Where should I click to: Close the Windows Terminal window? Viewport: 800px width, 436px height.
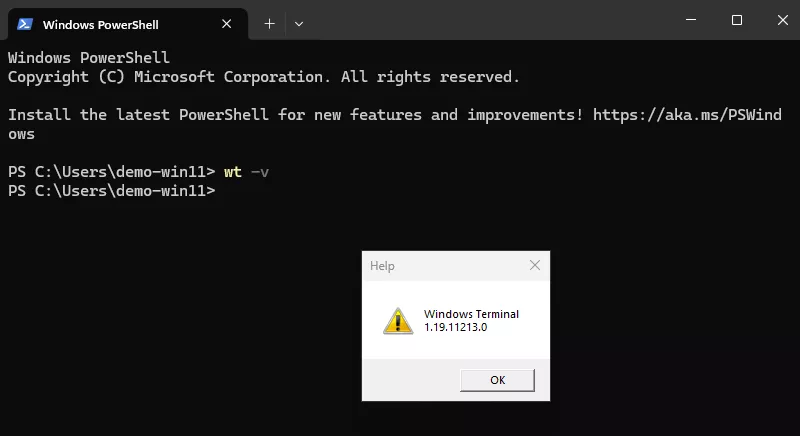(x=783, y=20)
